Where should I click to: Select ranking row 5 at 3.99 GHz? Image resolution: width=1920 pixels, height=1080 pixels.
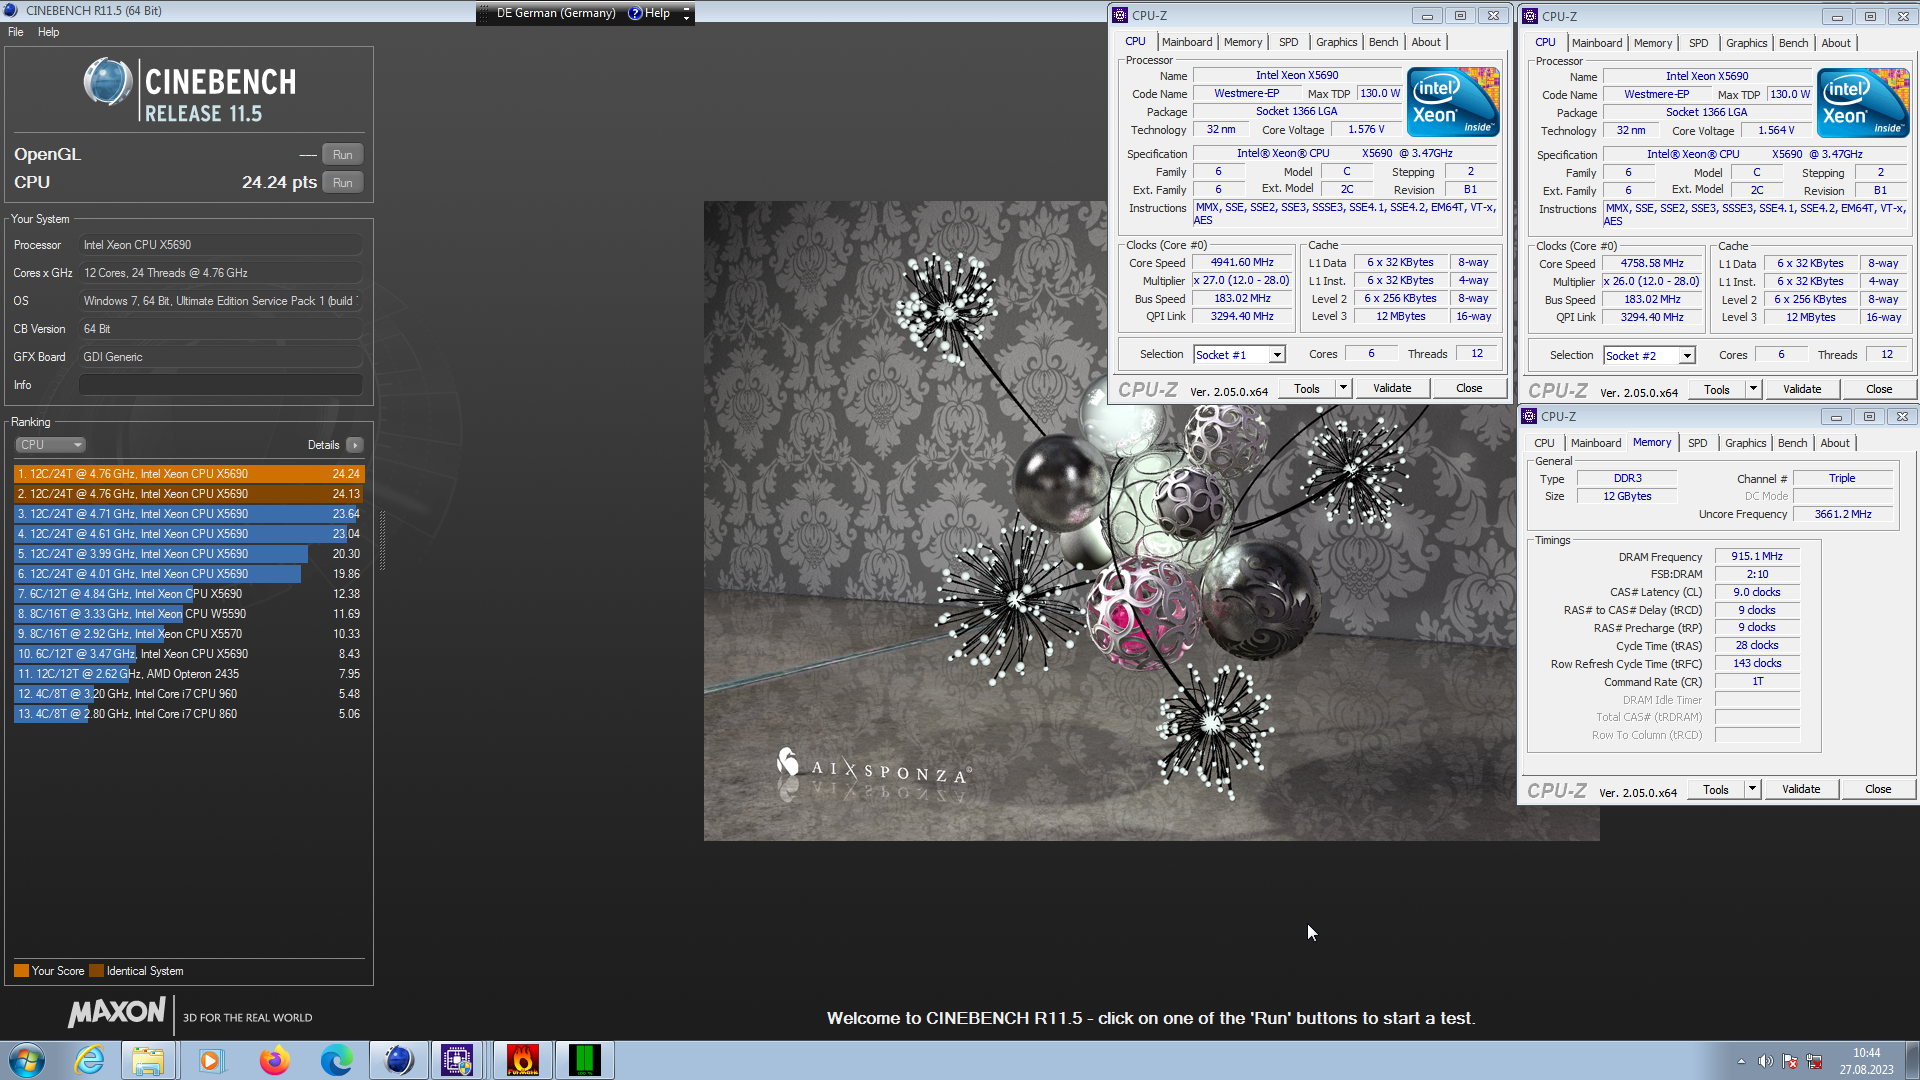tap(189, 554)
